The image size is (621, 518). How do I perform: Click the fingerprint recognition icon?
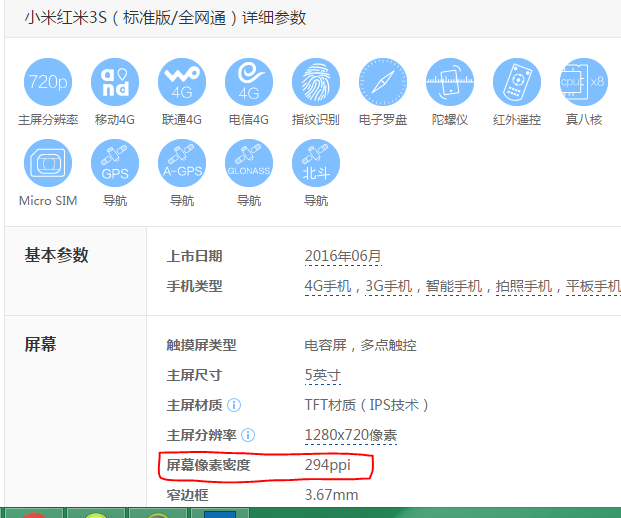(x=316, y=82)
